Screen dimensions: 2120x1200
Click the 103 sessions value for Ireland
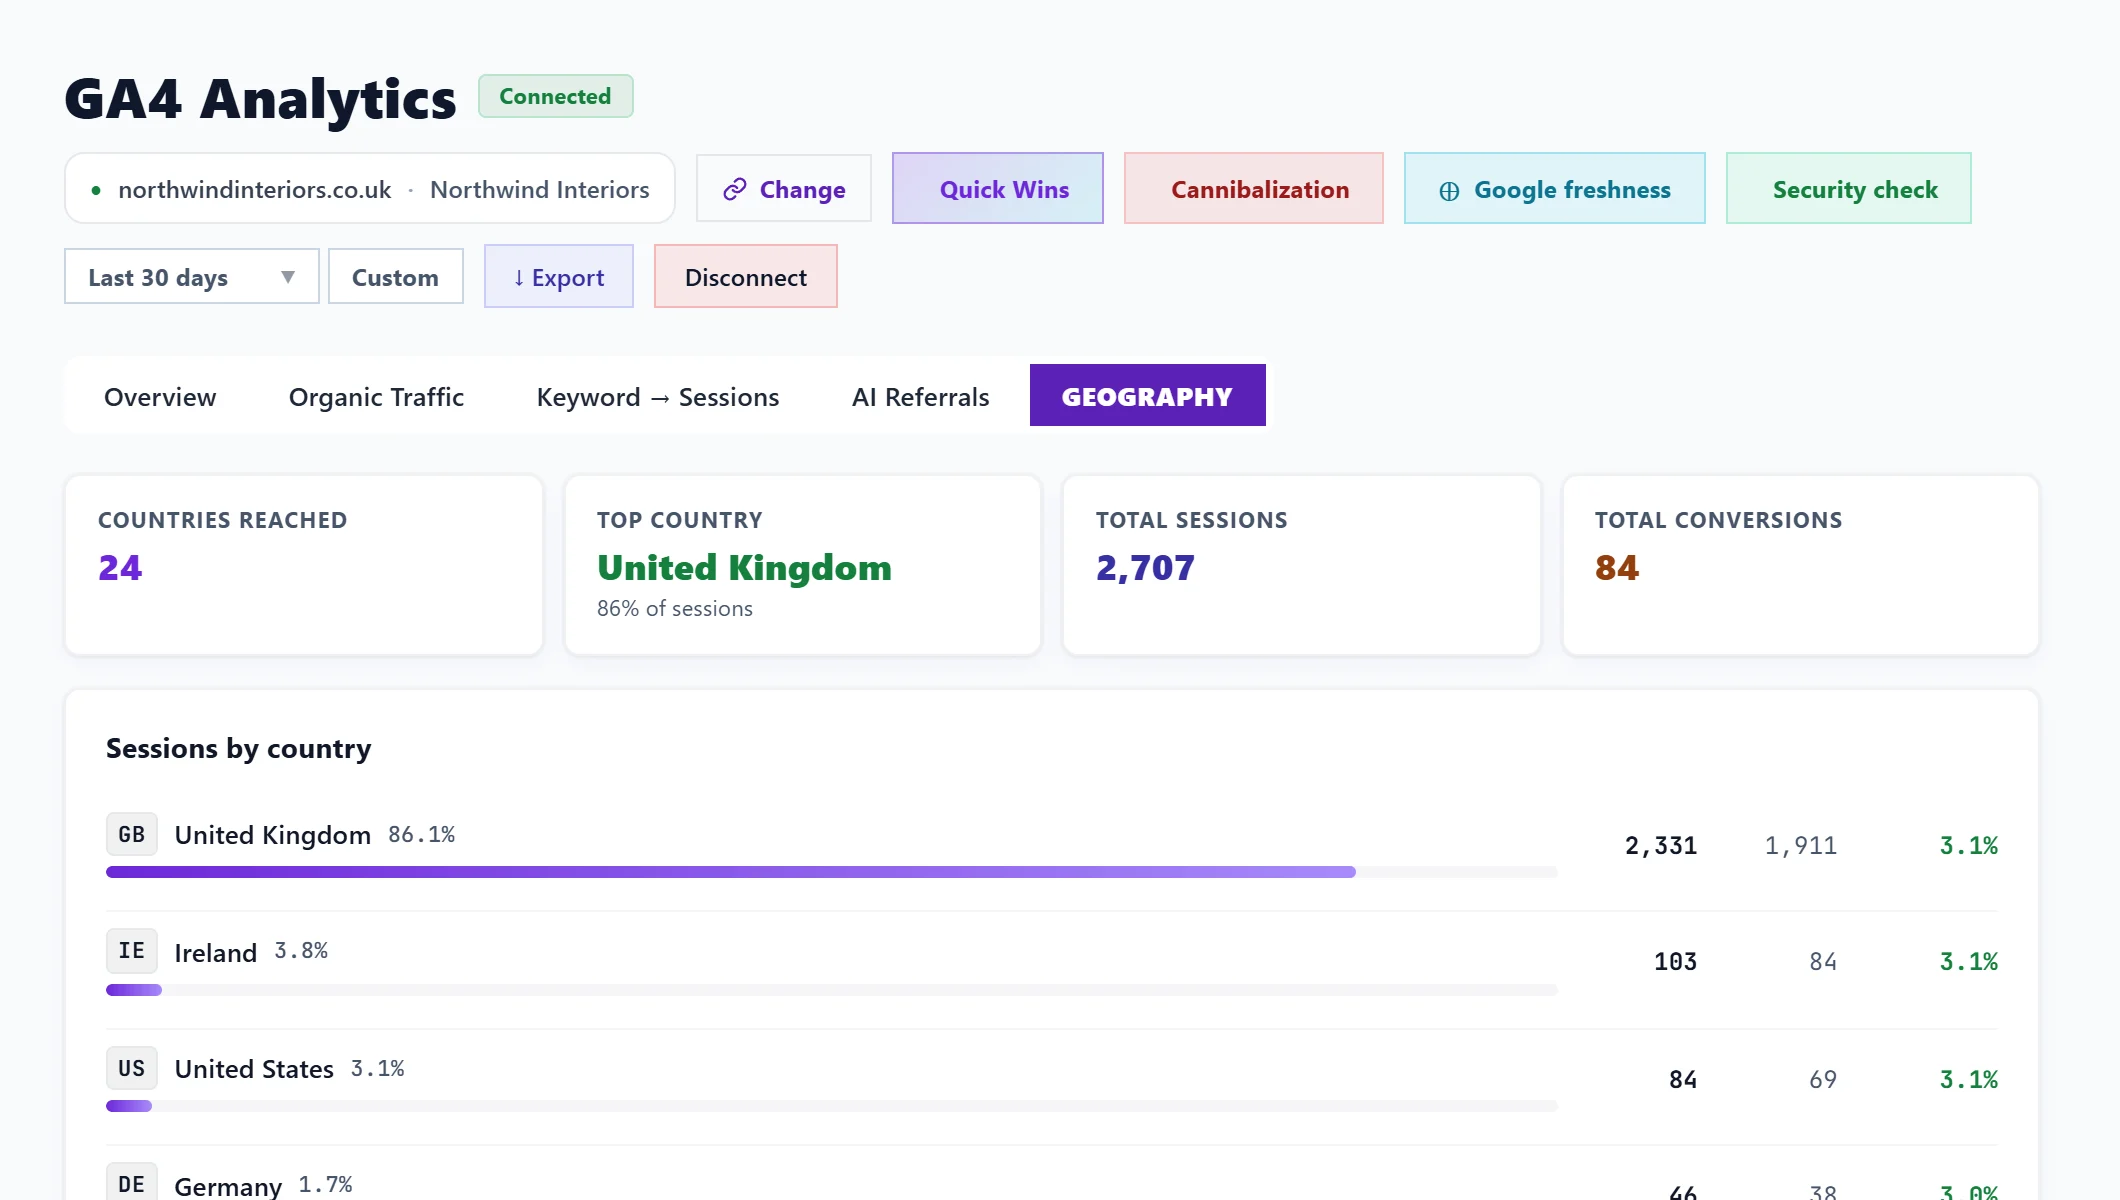click(x=1676, y=962)
